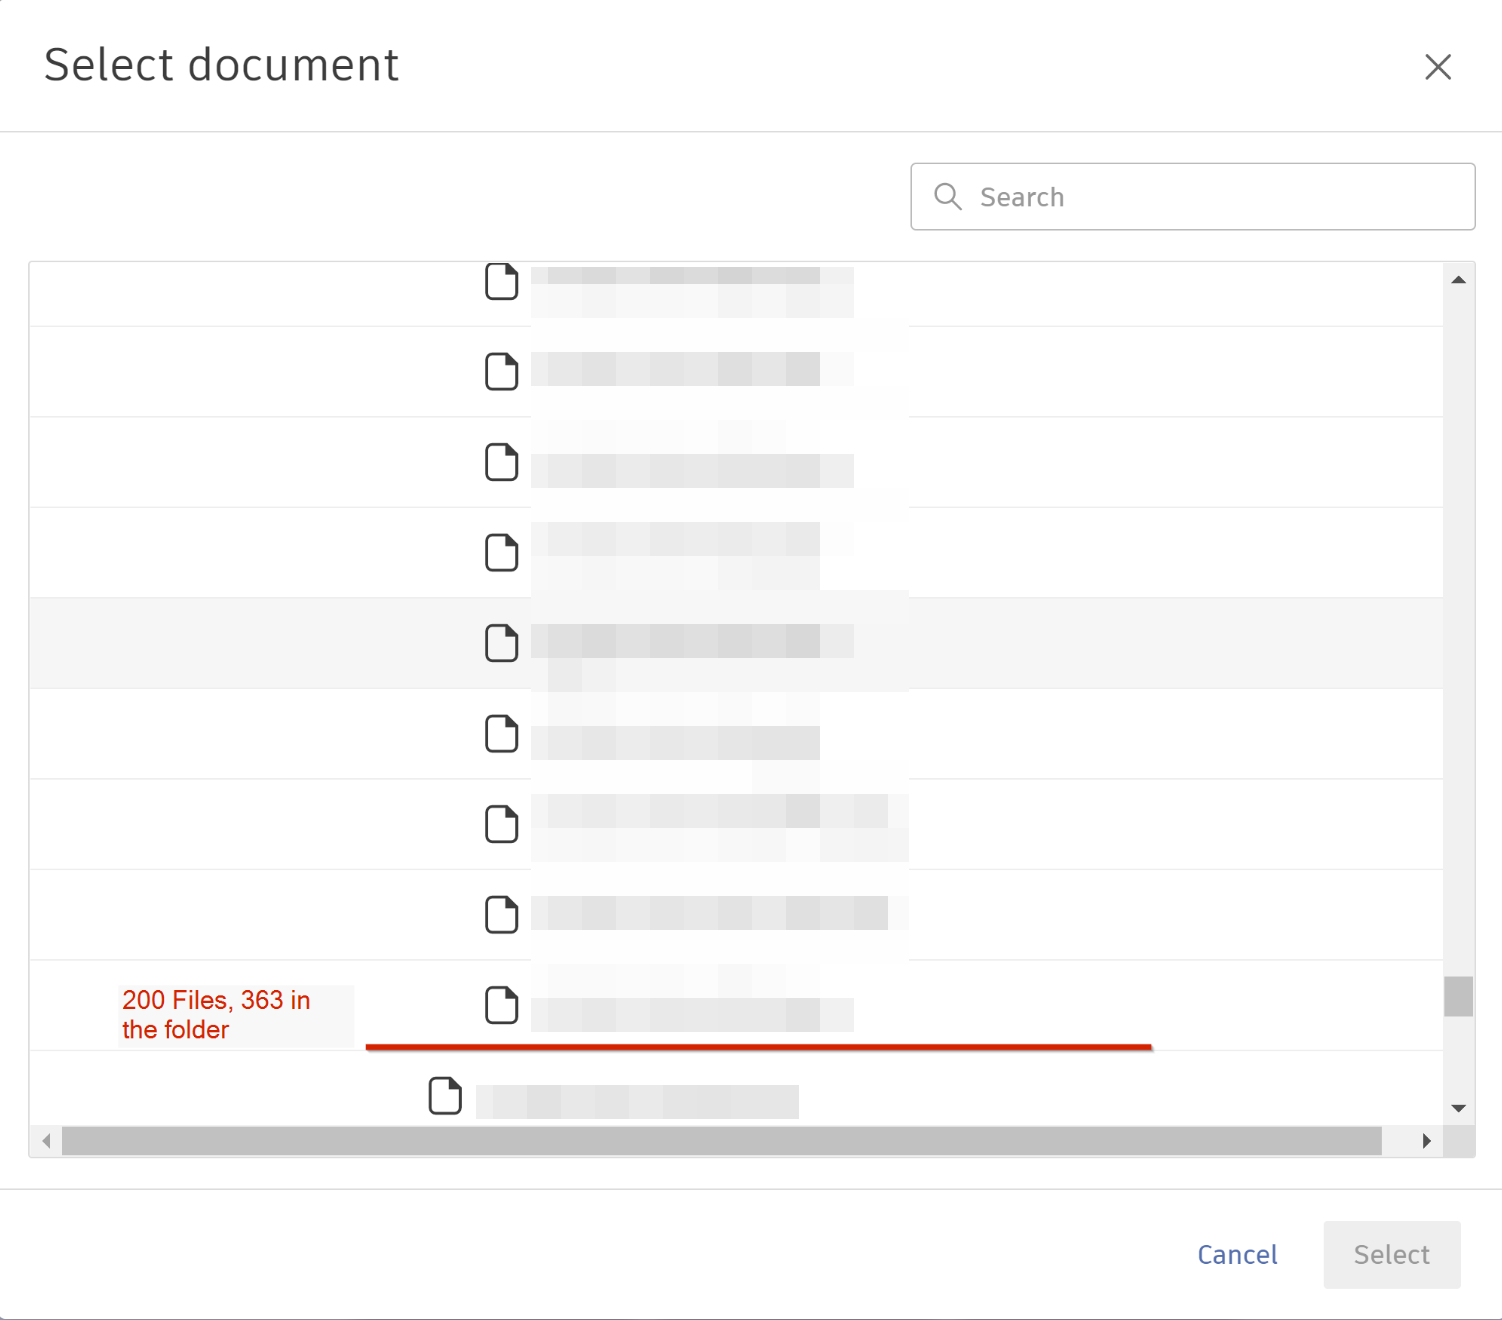This screenshot has height=1320, width=1502.
Task: Select the document icon in the highlighted row
Action: pos(501,643)
